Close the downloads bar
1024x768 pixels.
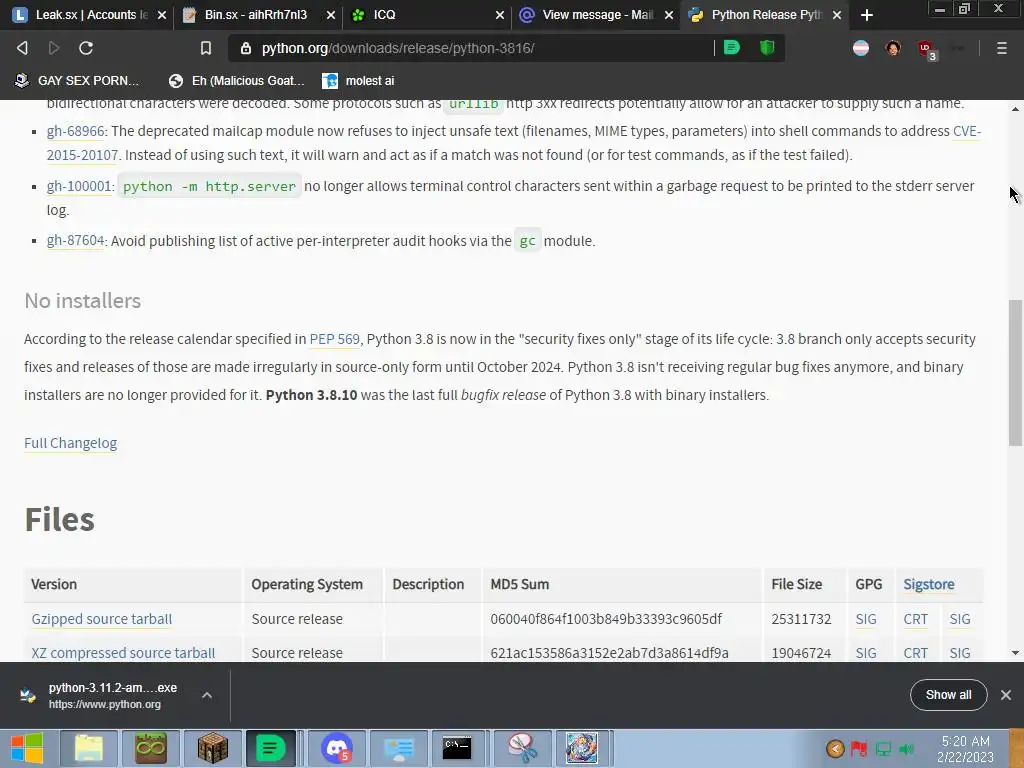(x=1006, y=695)
